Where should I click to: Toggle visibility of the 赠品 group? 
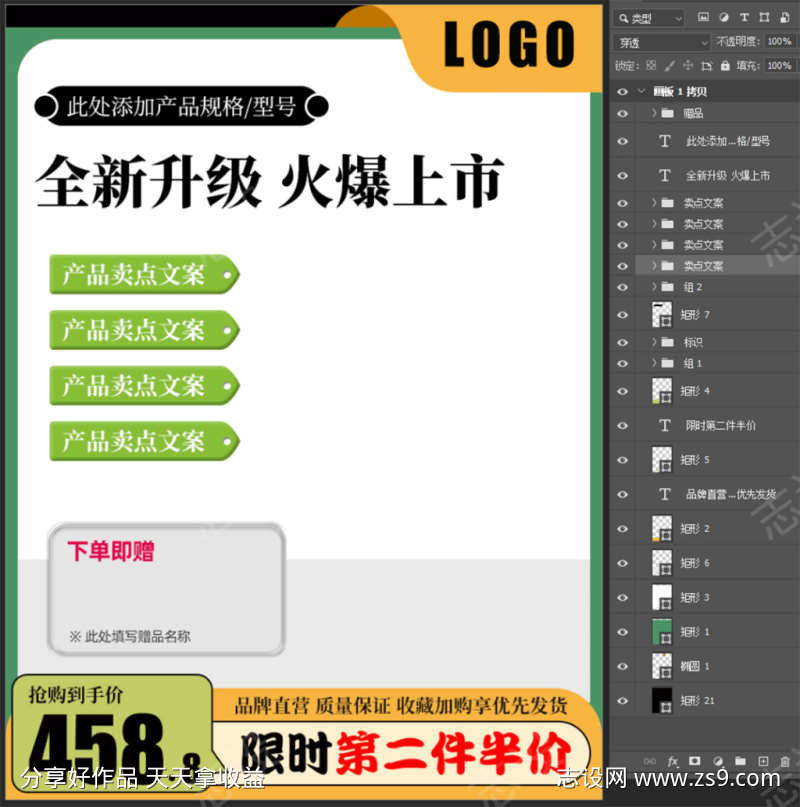[622, 113]
